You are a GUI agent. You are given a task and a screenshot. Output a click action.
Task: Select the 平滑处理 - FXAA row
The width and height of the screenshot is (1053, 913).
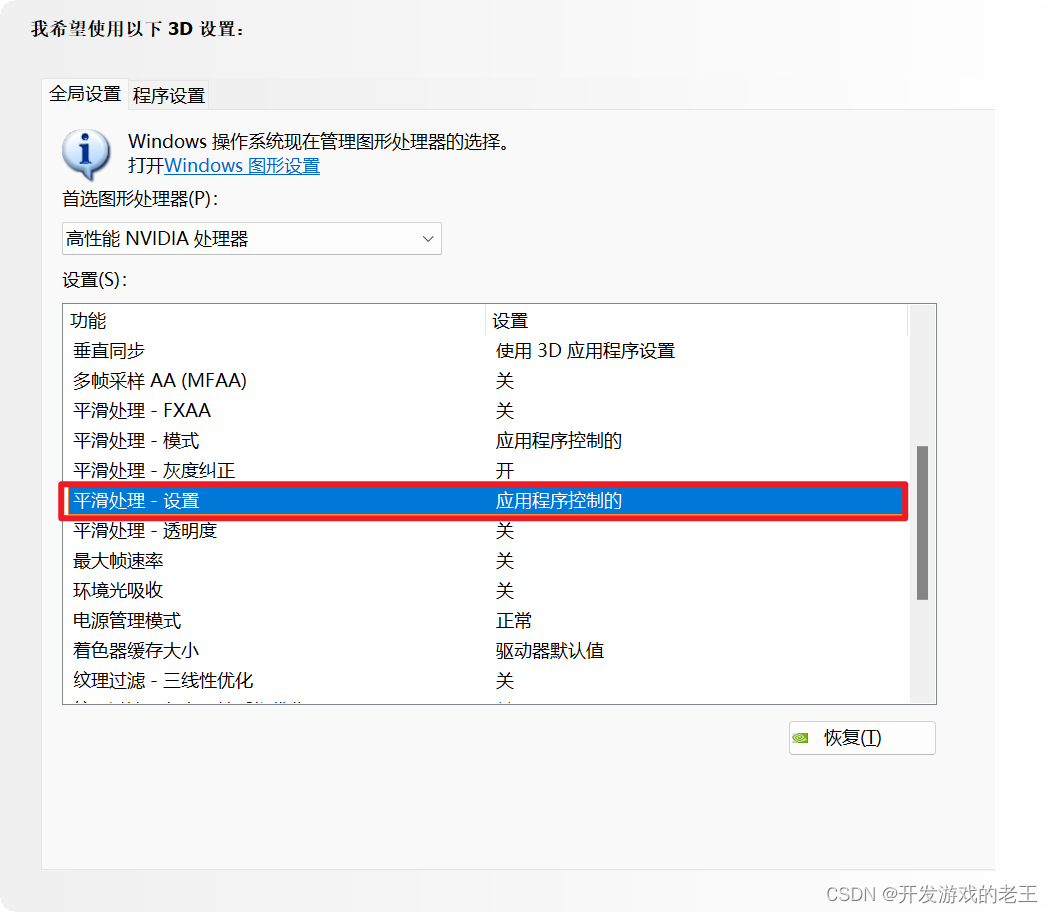486,411
